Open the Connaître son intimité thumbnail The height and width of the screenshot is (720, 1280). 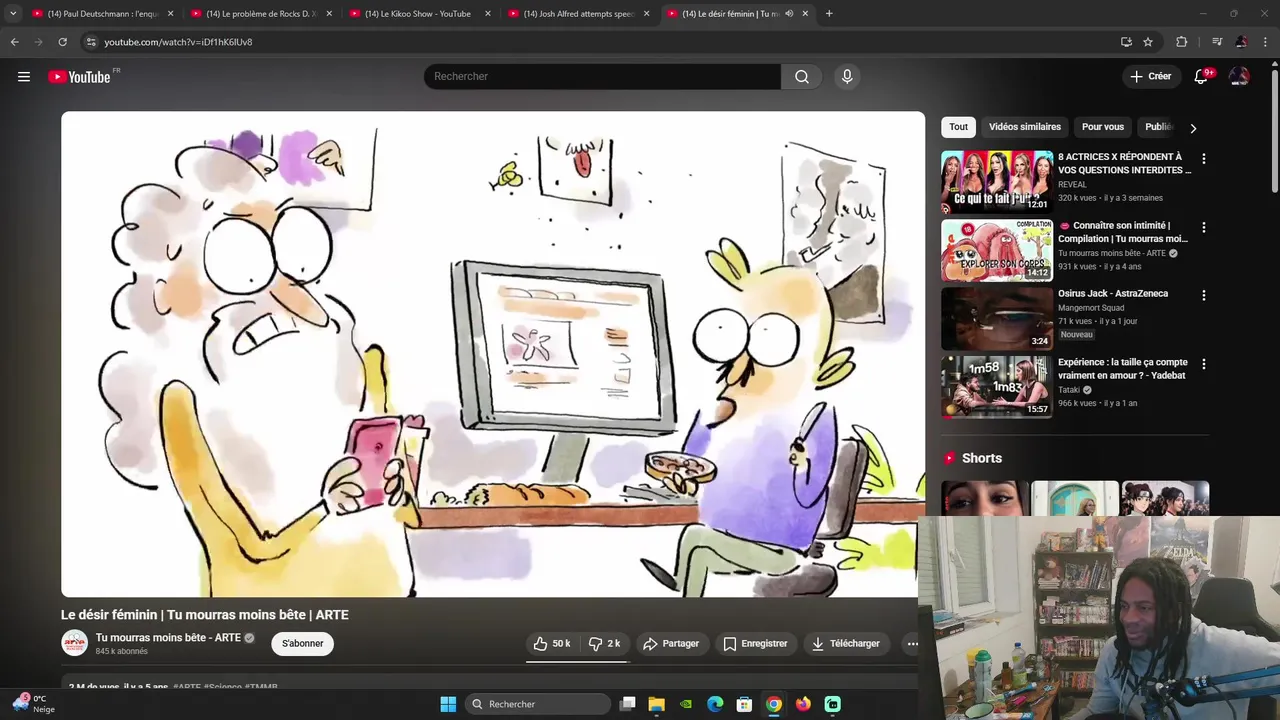point(997,250)
